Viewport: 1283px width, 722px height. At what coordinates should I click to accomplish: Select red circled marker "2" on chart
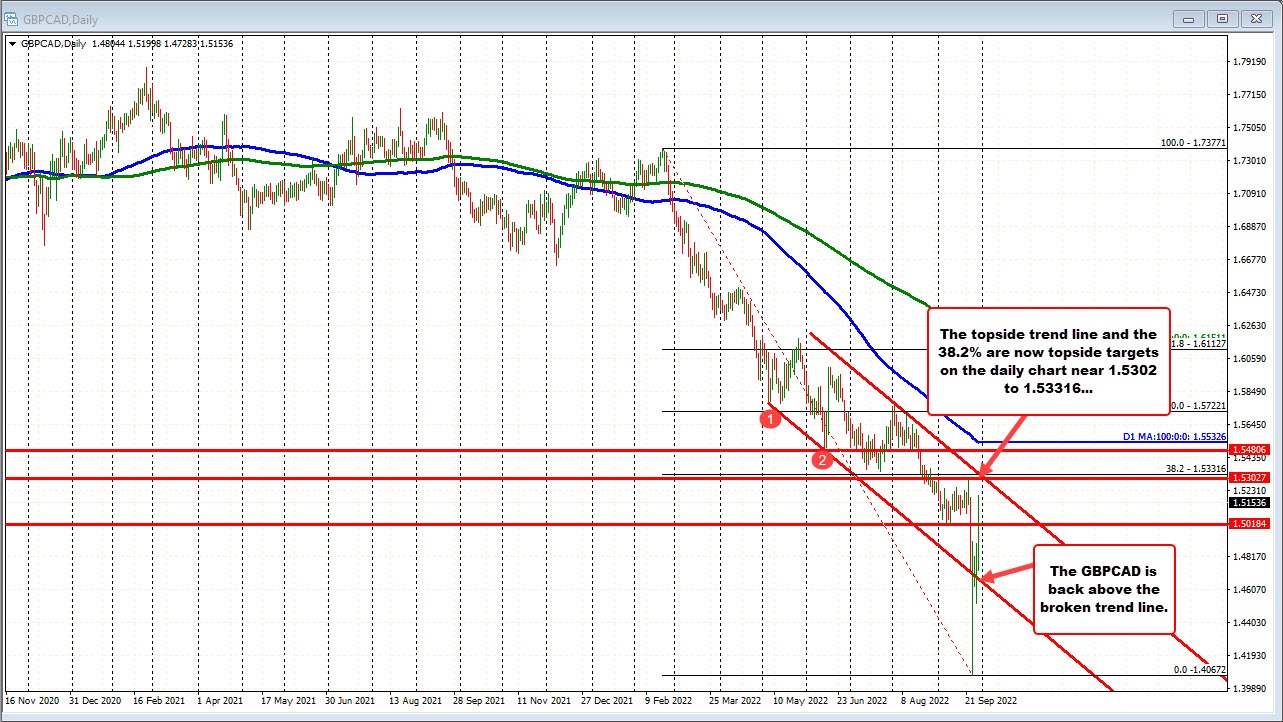pos(823,459)
